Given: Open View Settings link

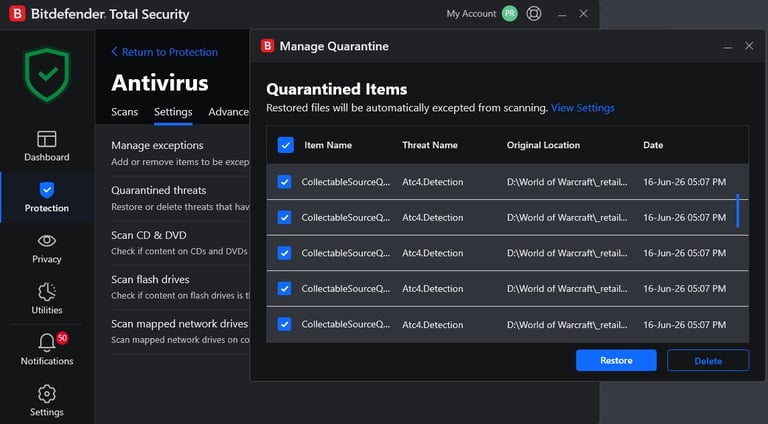Looking at the screenshot, I should (x=583, y=108).
